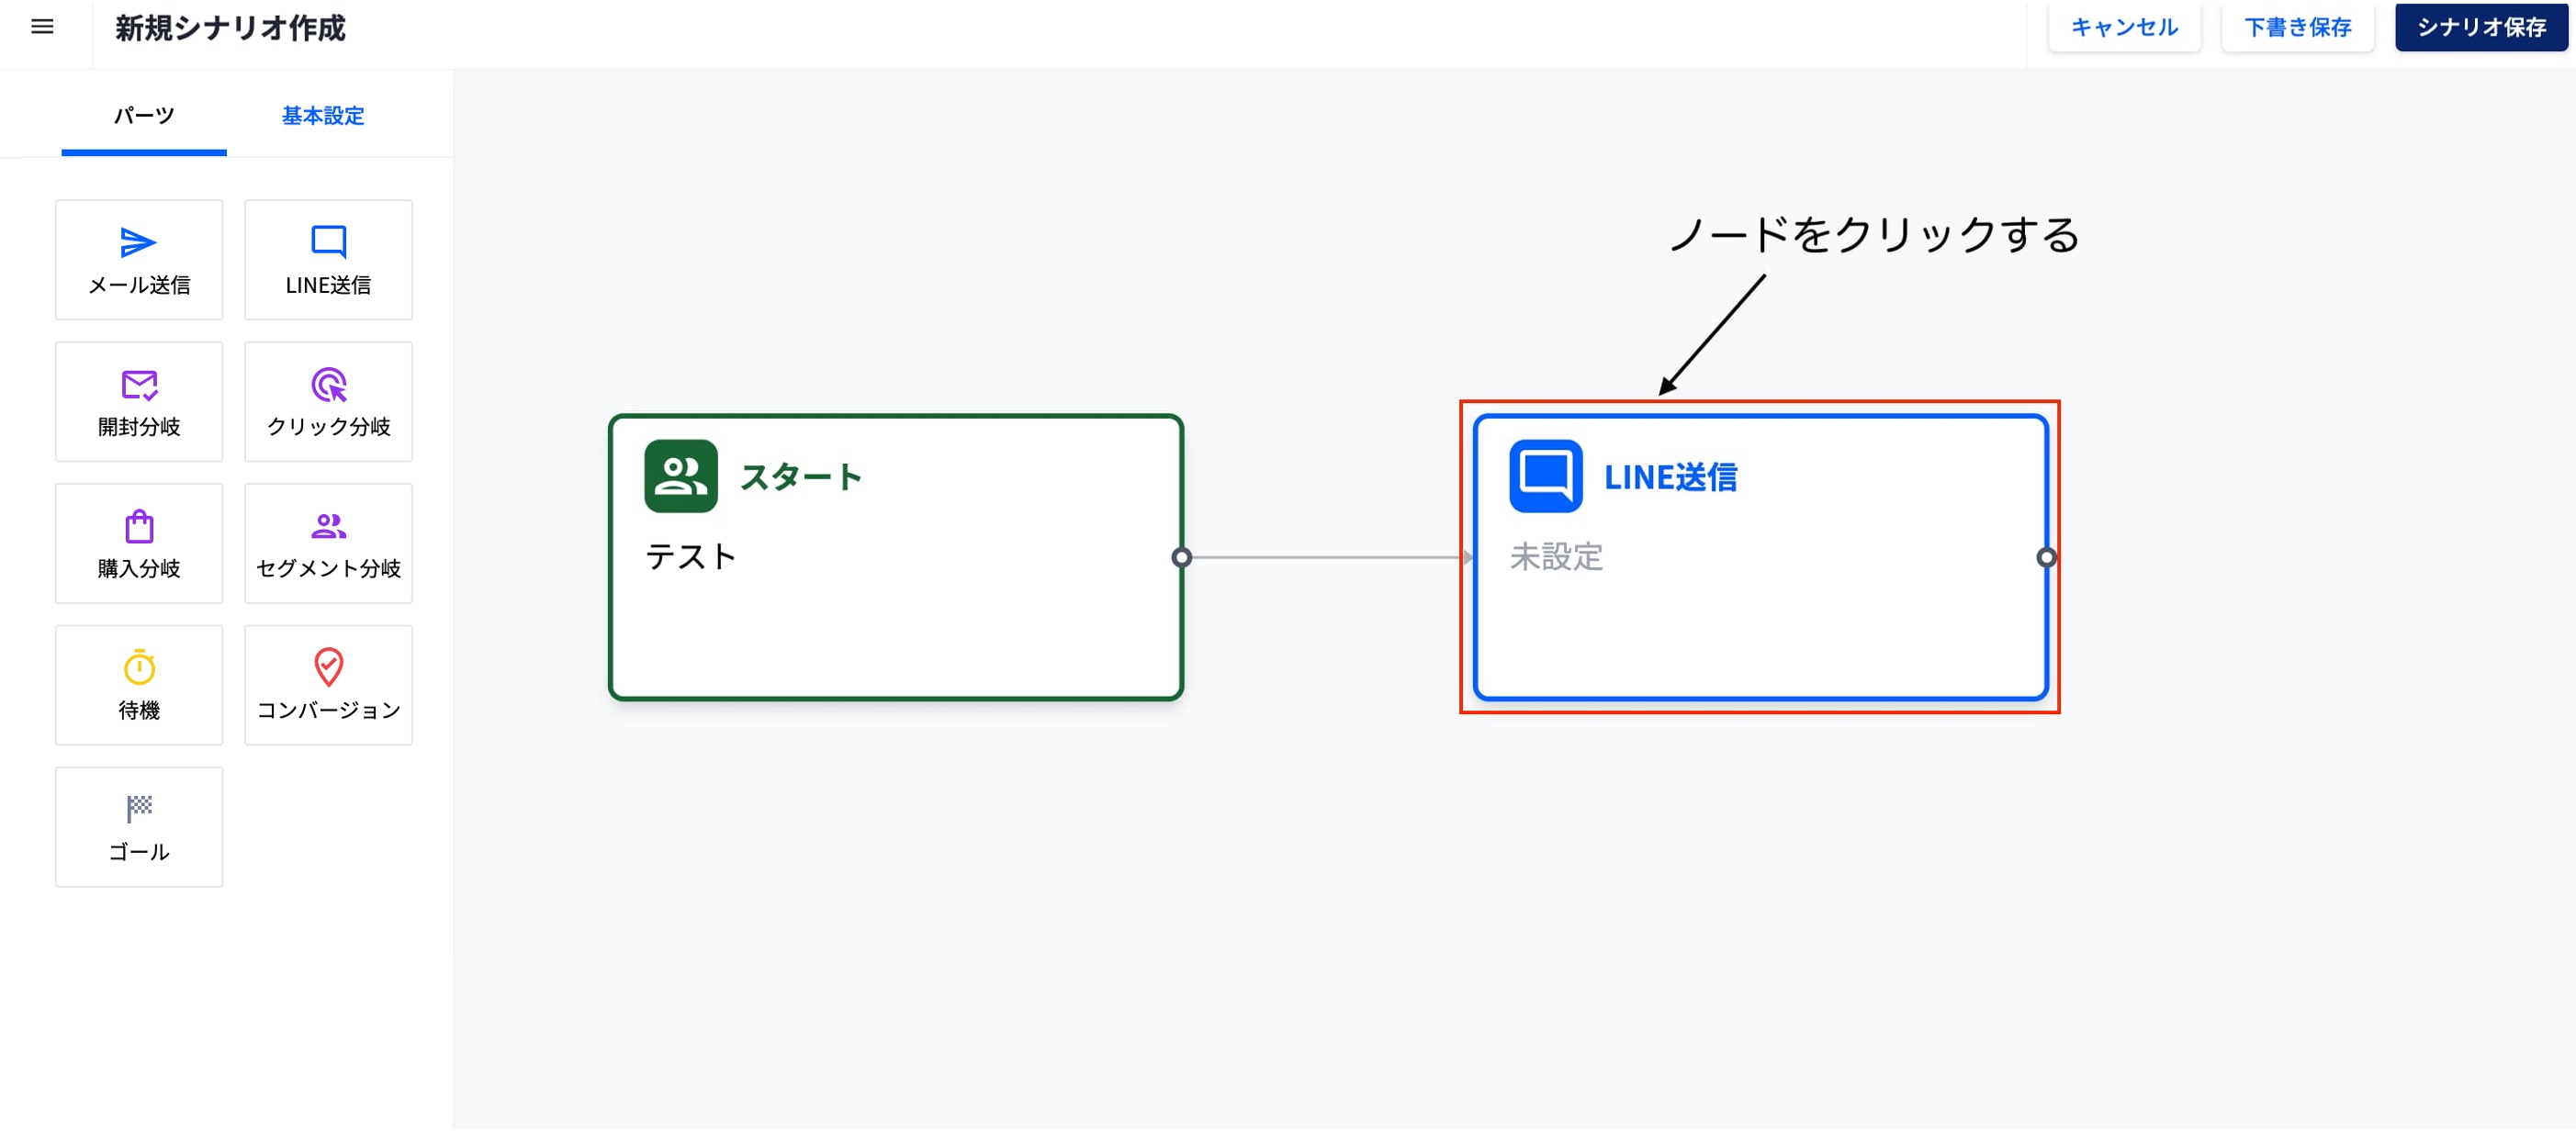Switch to the パーツ tab
Viewport: 2576px width, 1131px height.
144,116
